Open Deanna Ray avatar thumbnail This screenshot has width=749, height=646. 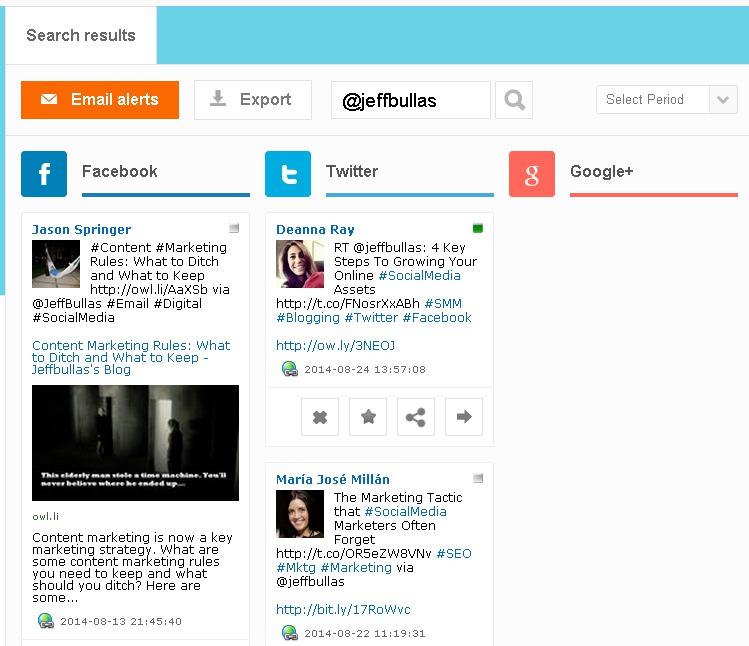300,264
